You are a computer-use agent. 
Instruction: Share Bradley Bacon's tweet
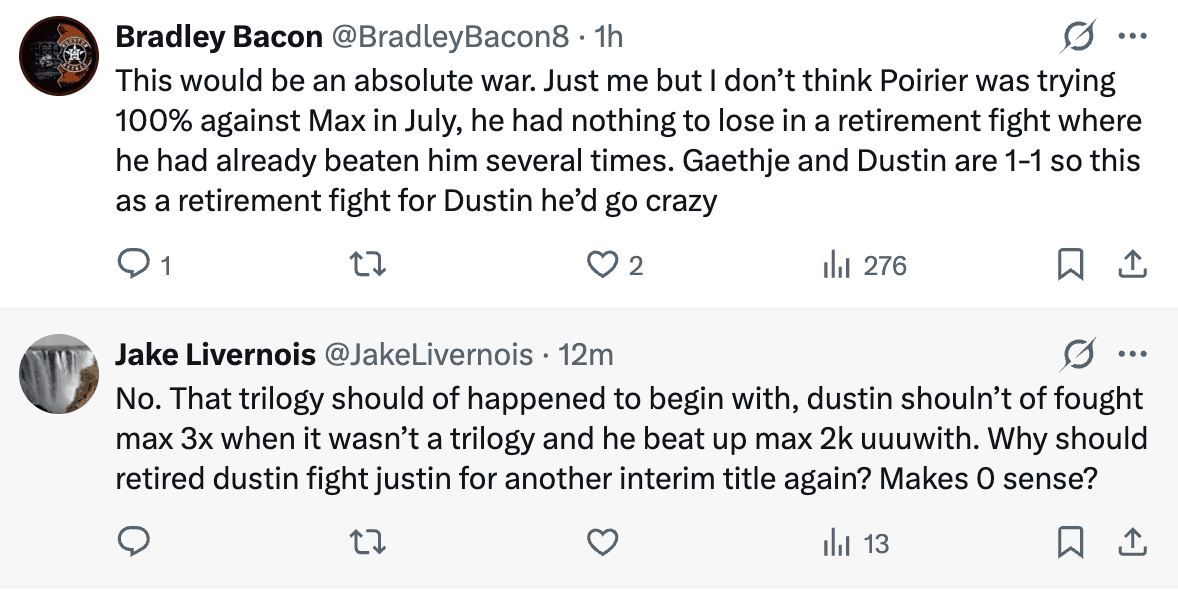coord(1131,265)
